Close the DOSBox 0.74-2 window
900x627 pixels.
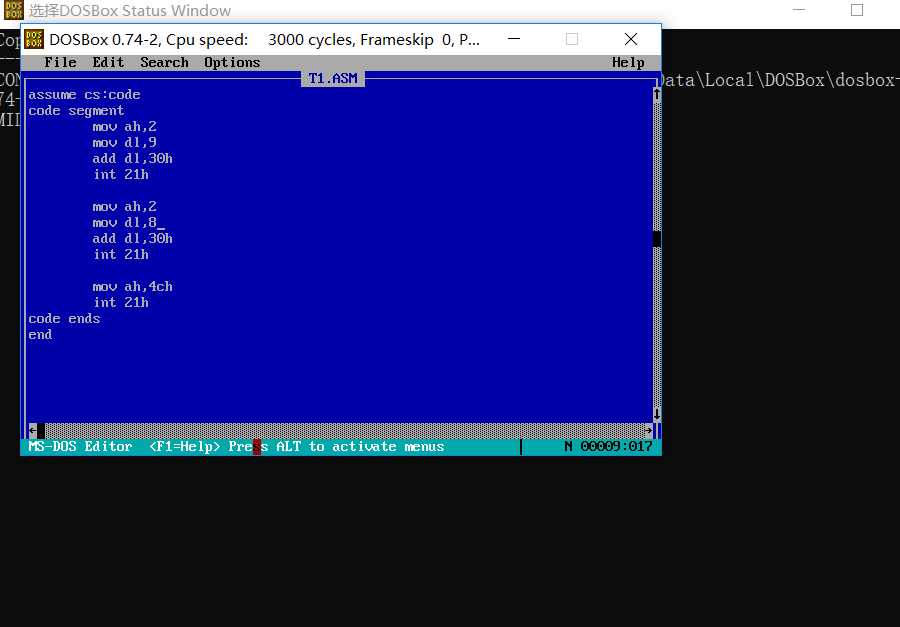(x=631, y=39)
